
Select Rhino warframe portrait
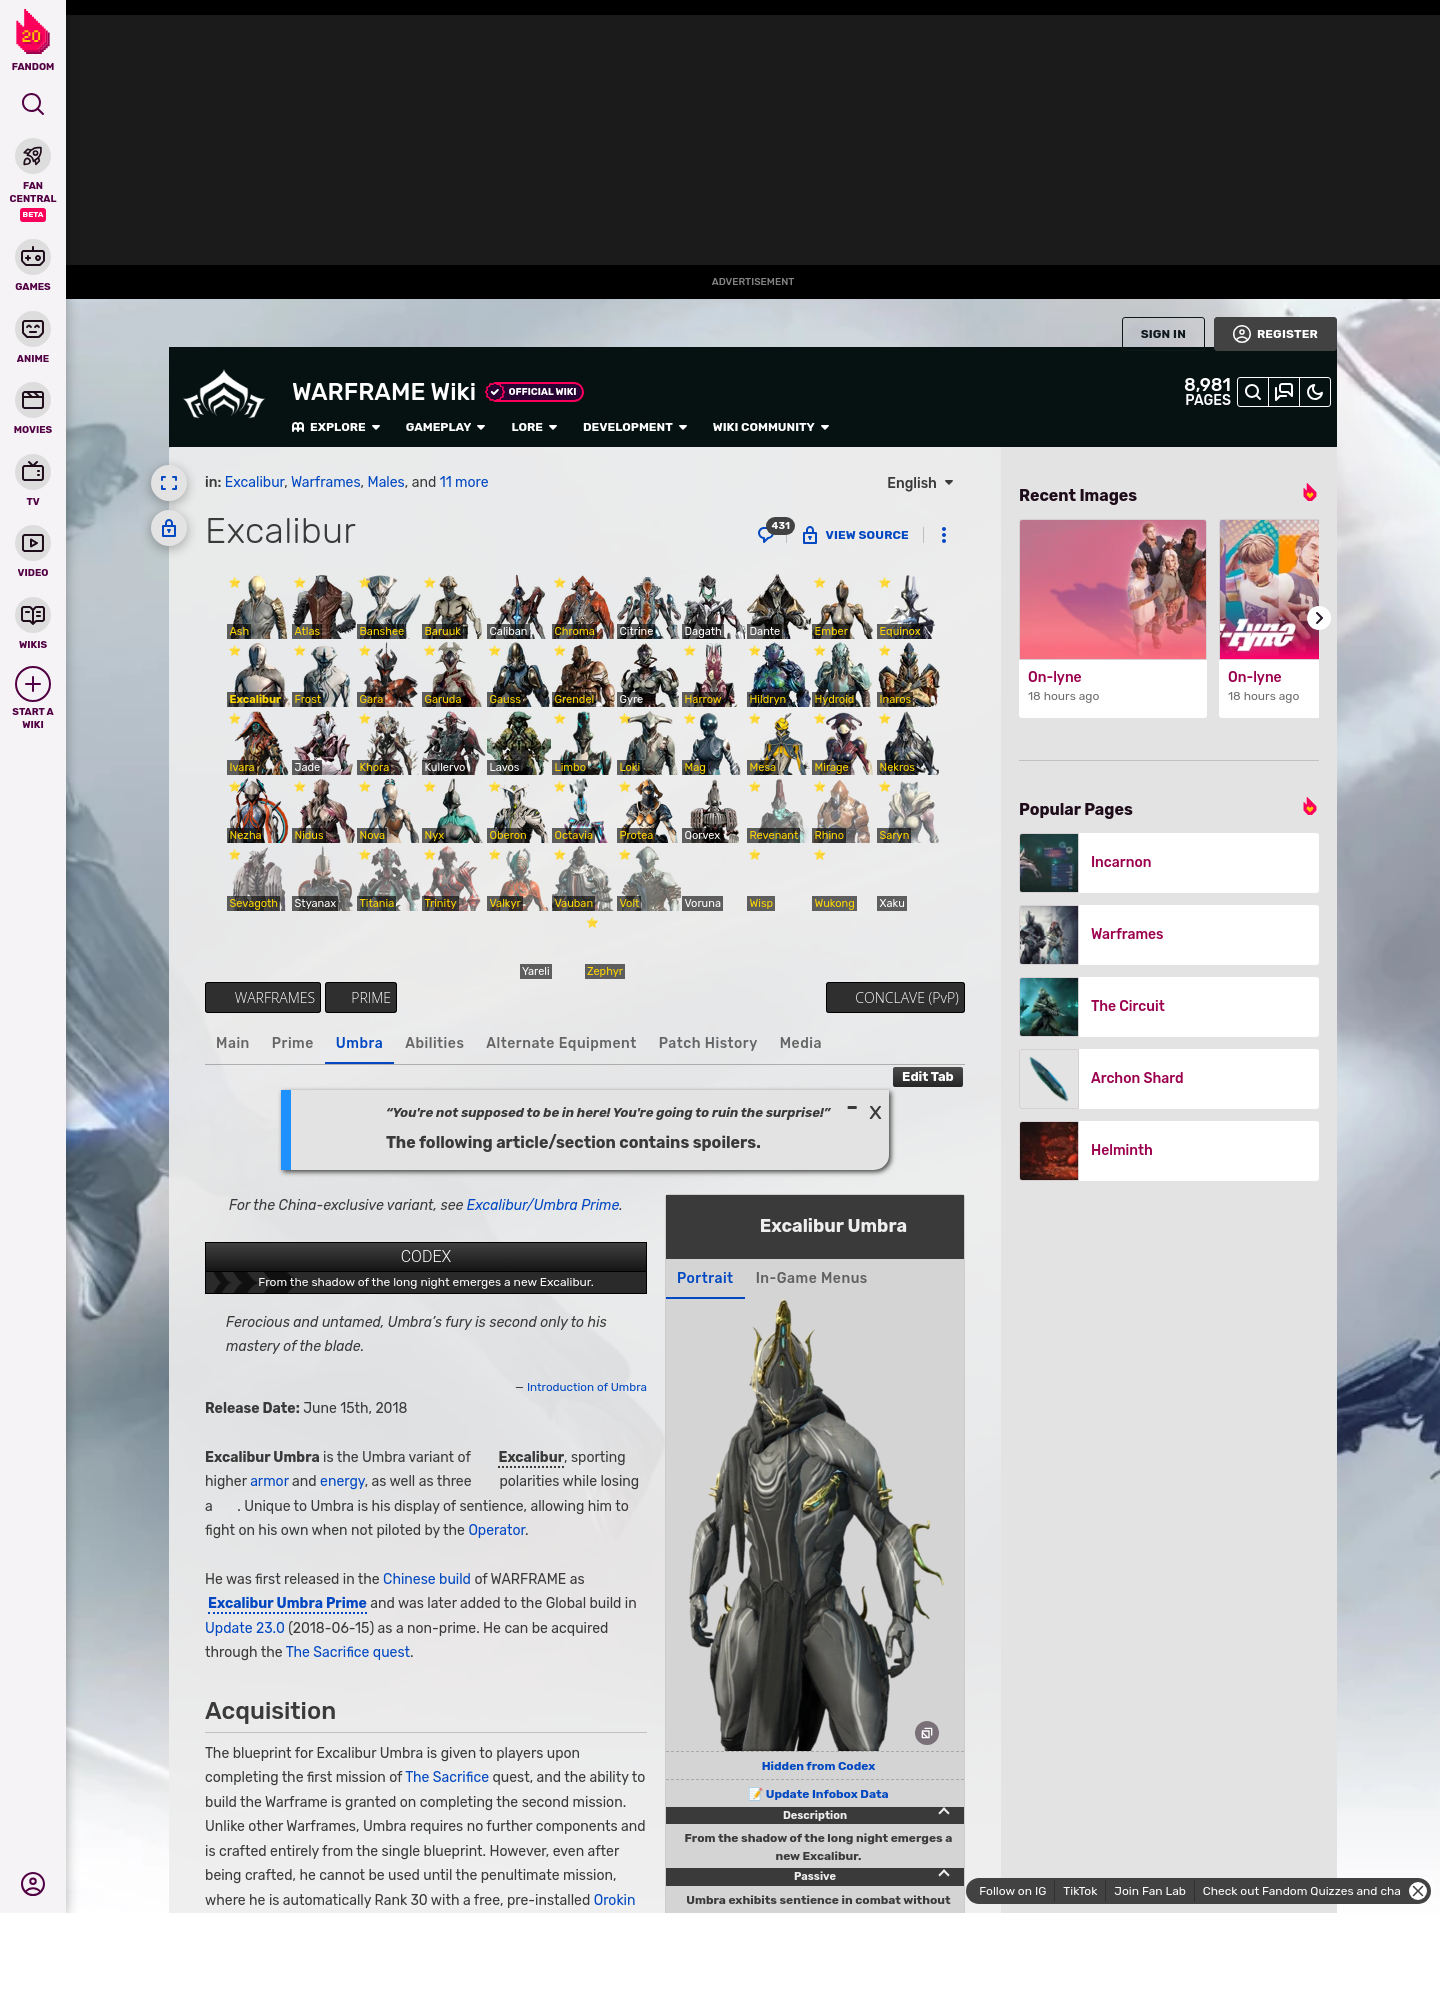point(842,811)
